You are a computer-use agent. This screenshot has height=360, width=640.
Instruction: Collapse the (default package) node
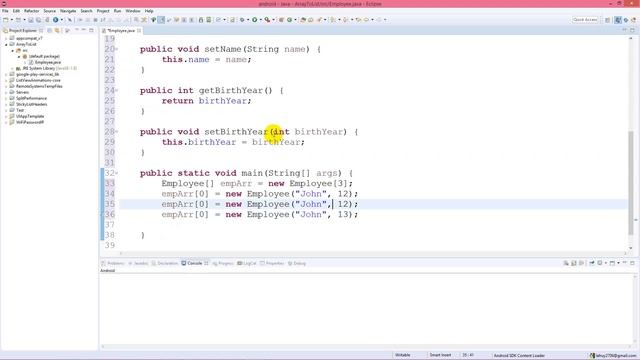pos(19,56)
